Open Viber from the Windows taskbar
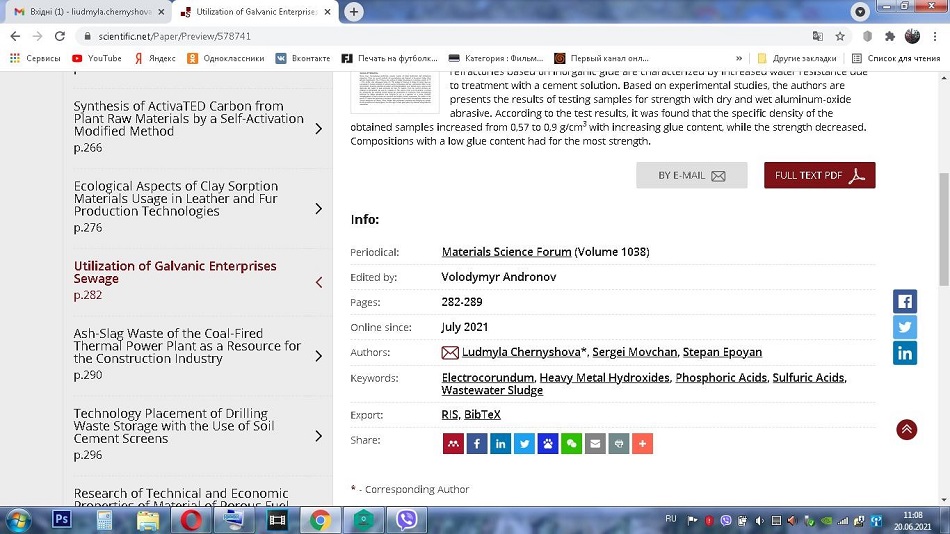 click(406, 520)
